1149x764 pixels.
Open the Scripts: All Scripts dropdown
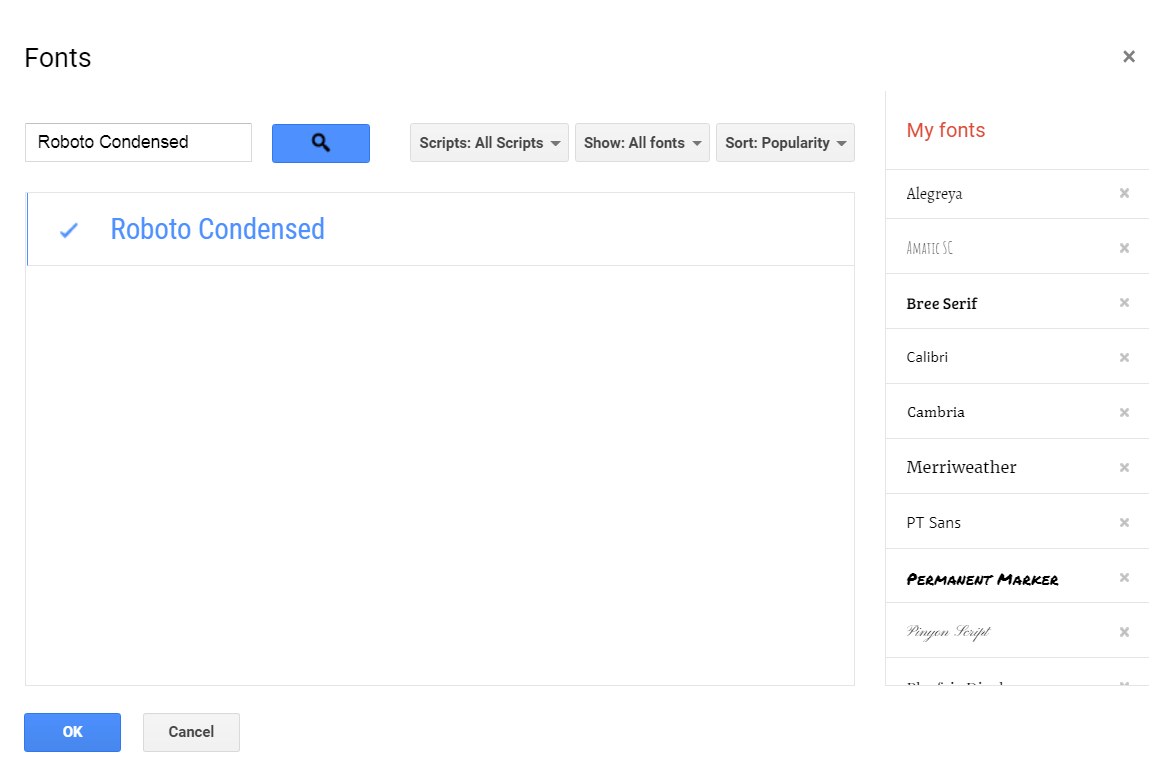[489, 143]
